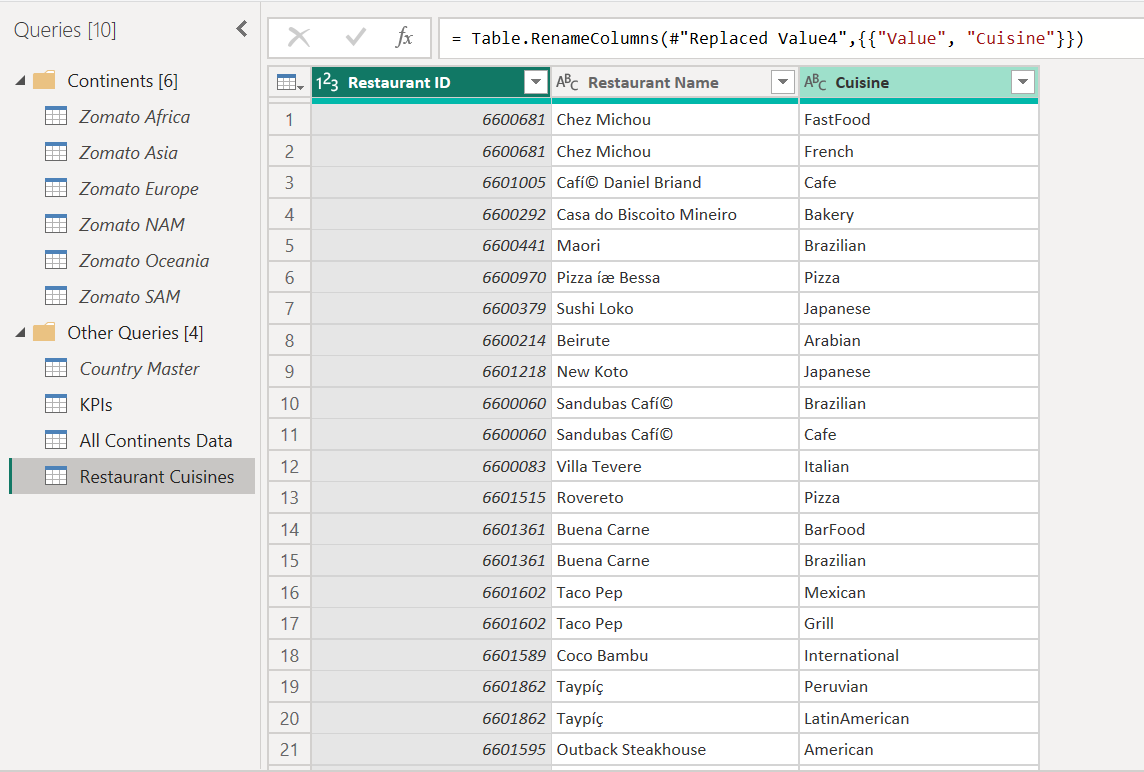Open the Restaurant ID filter dropdown

pyautogui.click(x=537, y=83)
